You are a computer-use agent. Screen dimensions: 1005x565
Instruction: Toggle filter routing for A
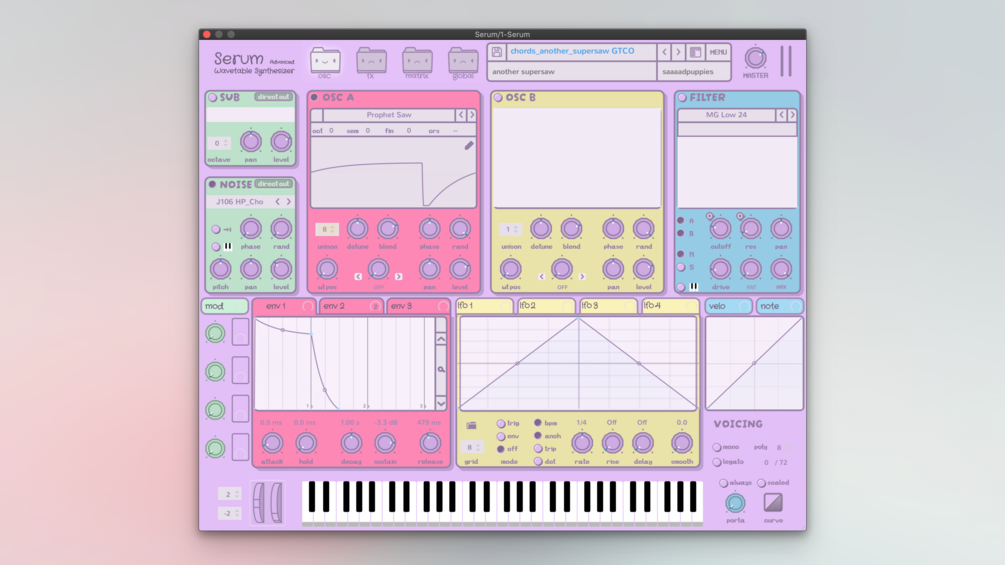pyautogui.click(x=681, y=220)
